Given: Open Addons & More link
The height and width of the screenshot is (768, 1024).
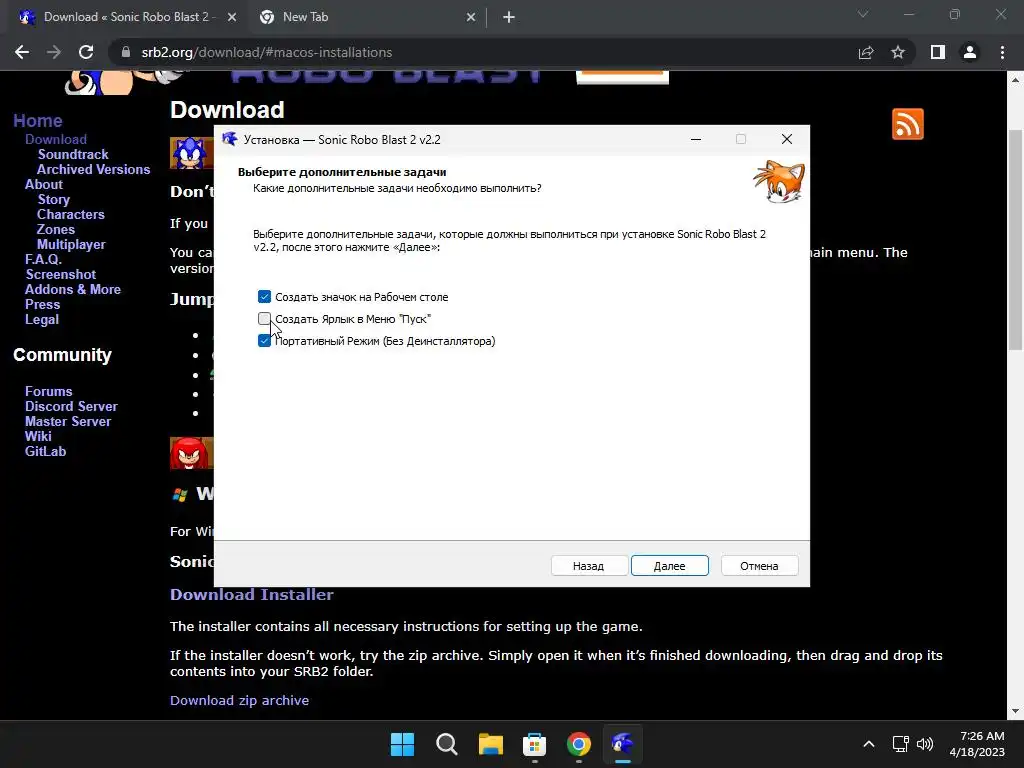Looking at the screenshot, I should pos(72,289).
